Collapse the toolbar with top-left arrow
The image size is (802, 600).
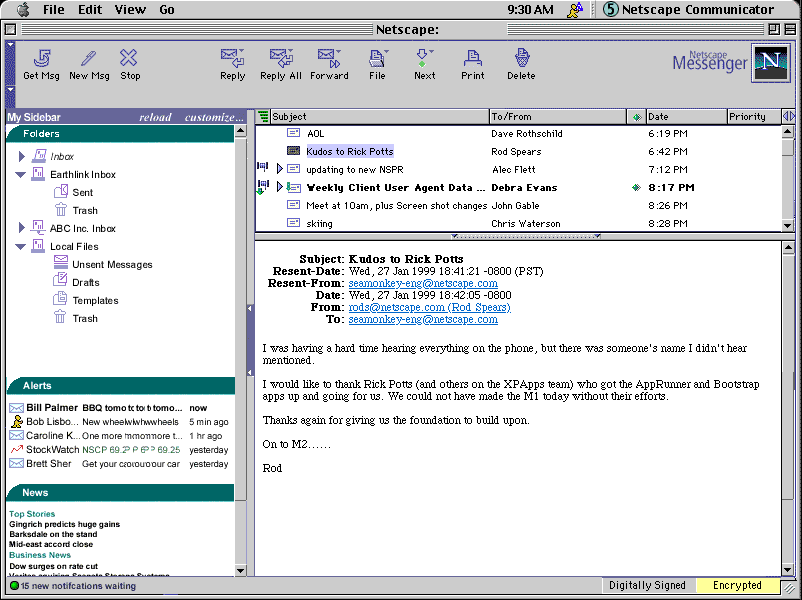pos(10,47)
